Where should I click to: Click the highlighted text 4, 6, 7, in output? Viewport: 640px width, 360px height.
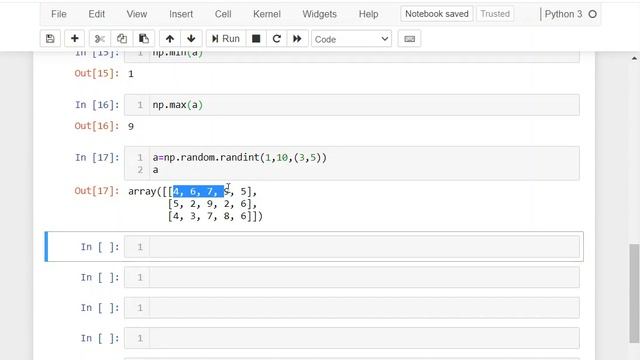point(198,191)
